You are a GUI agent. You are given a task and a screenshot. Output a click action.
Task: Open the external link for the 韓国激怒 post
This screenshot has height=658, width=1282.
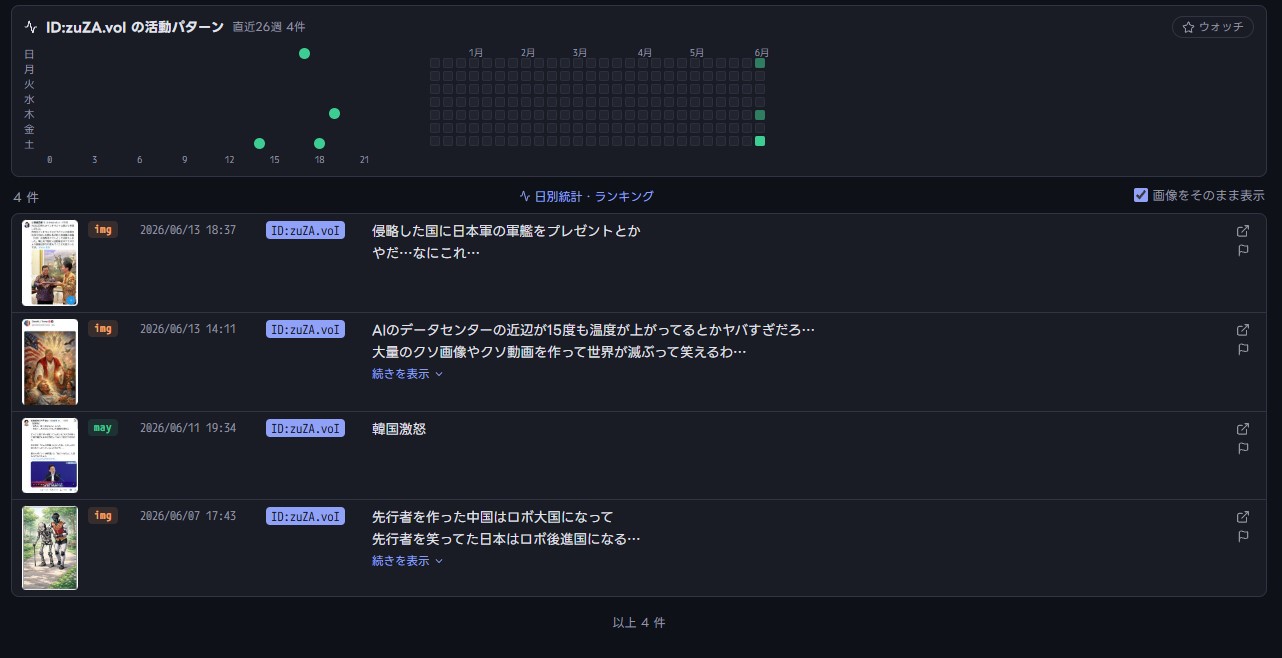click(1243, 429)
